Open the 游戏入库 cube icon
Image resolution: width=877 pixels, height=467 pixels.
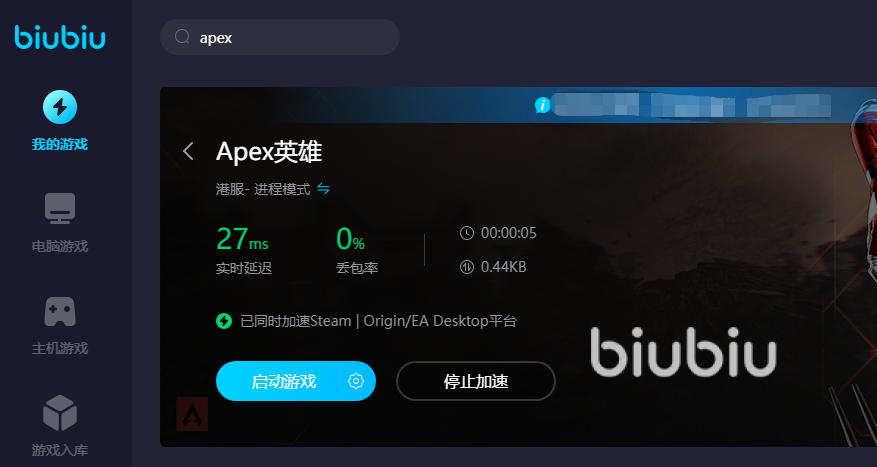pos(60,413)
